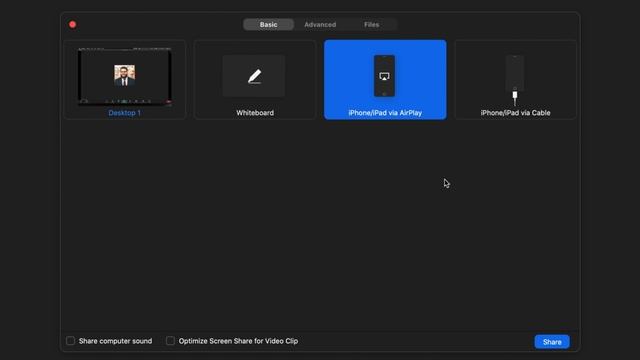Enable Share computer sound checkbox
Screen dimensions: 640x360
pyautogui.click(x=71, y=340)
